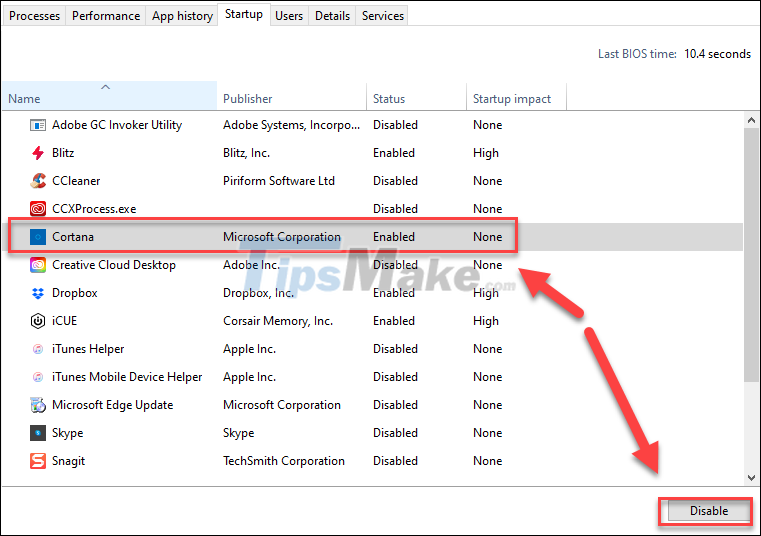Click the iTunes Helper icon
761x536 pixels.
[x=38, y=349]
